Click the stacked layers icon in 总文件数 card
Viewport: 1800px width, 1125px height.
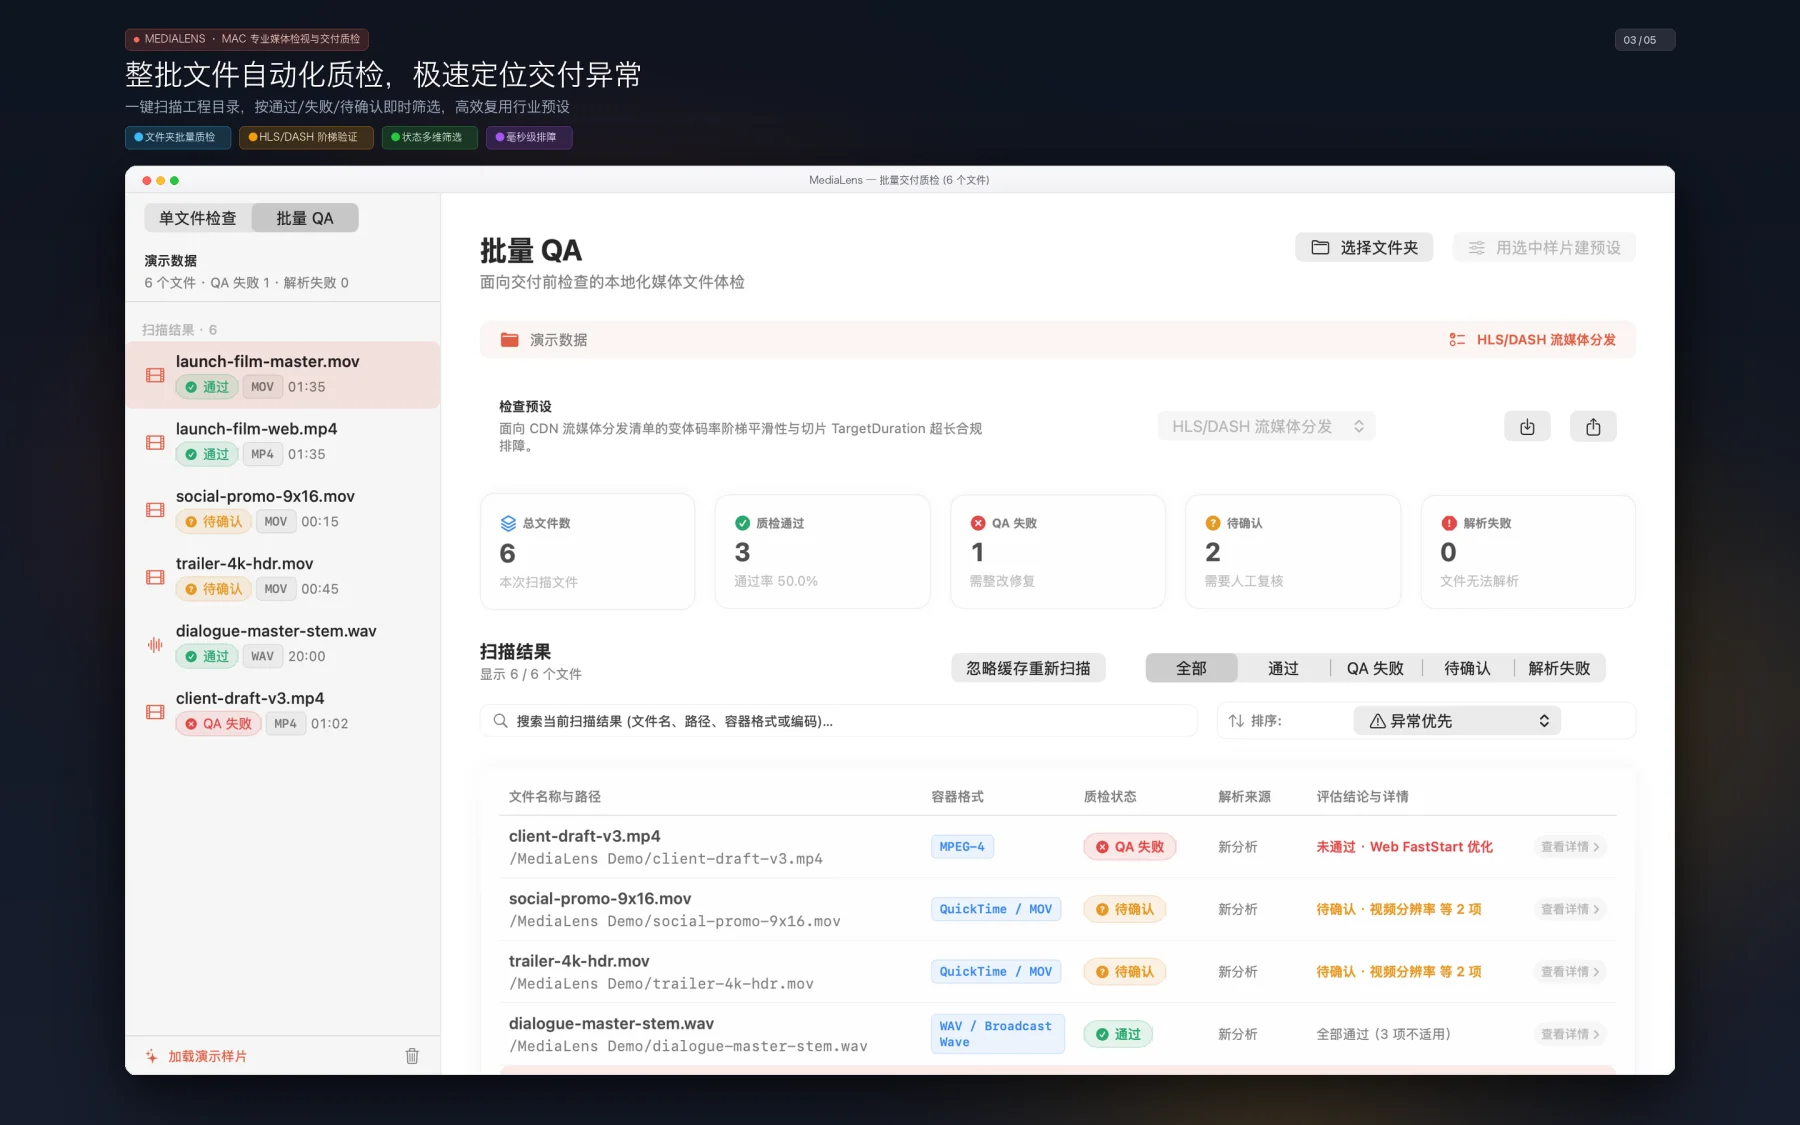508,523
